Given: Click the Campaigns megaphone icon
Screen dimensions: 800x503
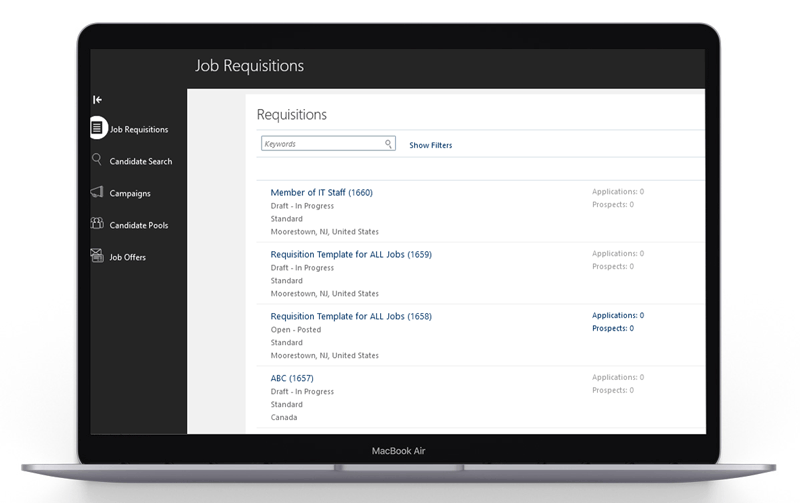Looking at the screenshot, I should (x=97, y=191).
